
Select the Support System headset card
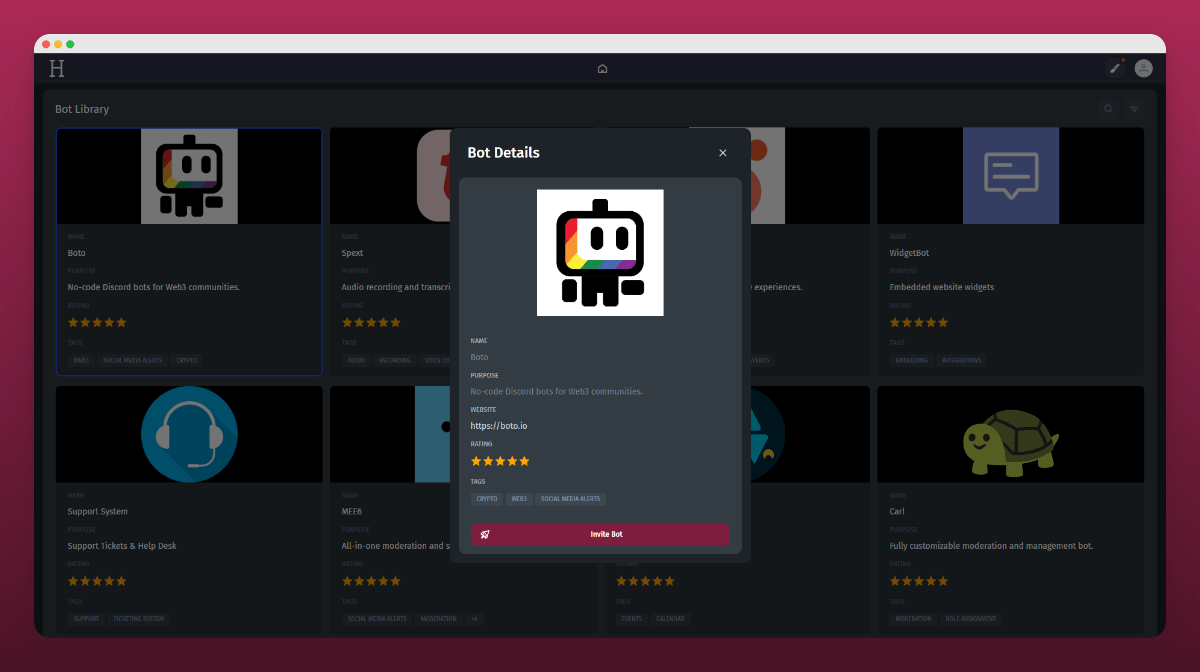[189, 435]
